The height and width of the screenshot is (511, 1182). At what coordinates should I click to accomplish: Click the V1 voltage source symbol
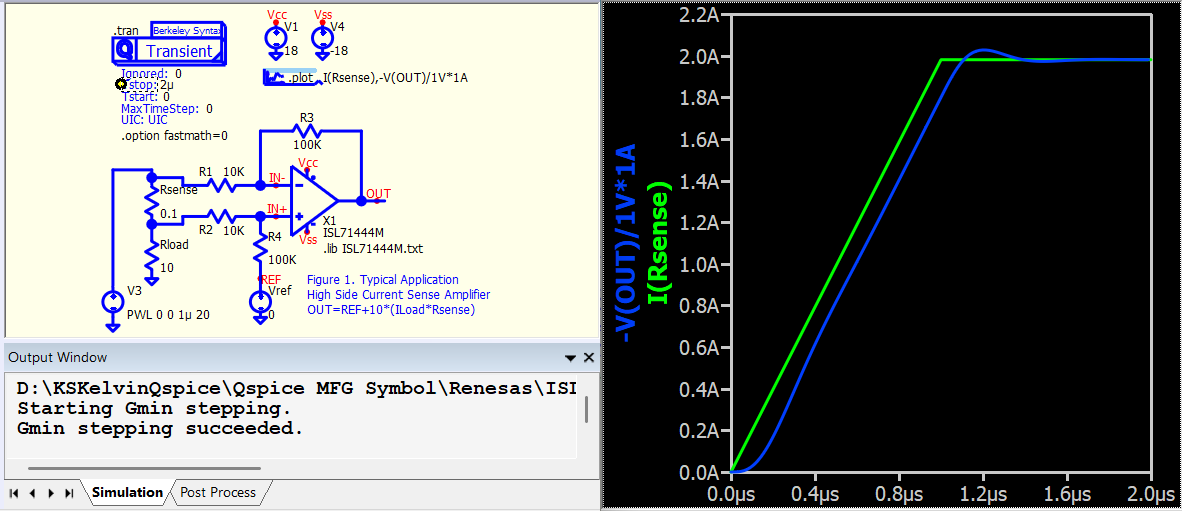click(x=276, y=39)
